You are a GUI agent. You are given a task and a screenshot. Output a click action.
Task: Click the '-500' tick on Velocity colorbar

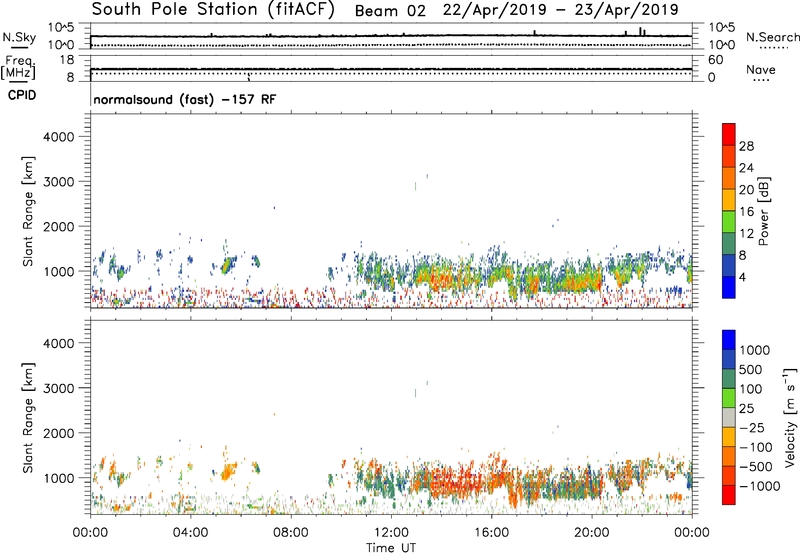tap(756, 467)
